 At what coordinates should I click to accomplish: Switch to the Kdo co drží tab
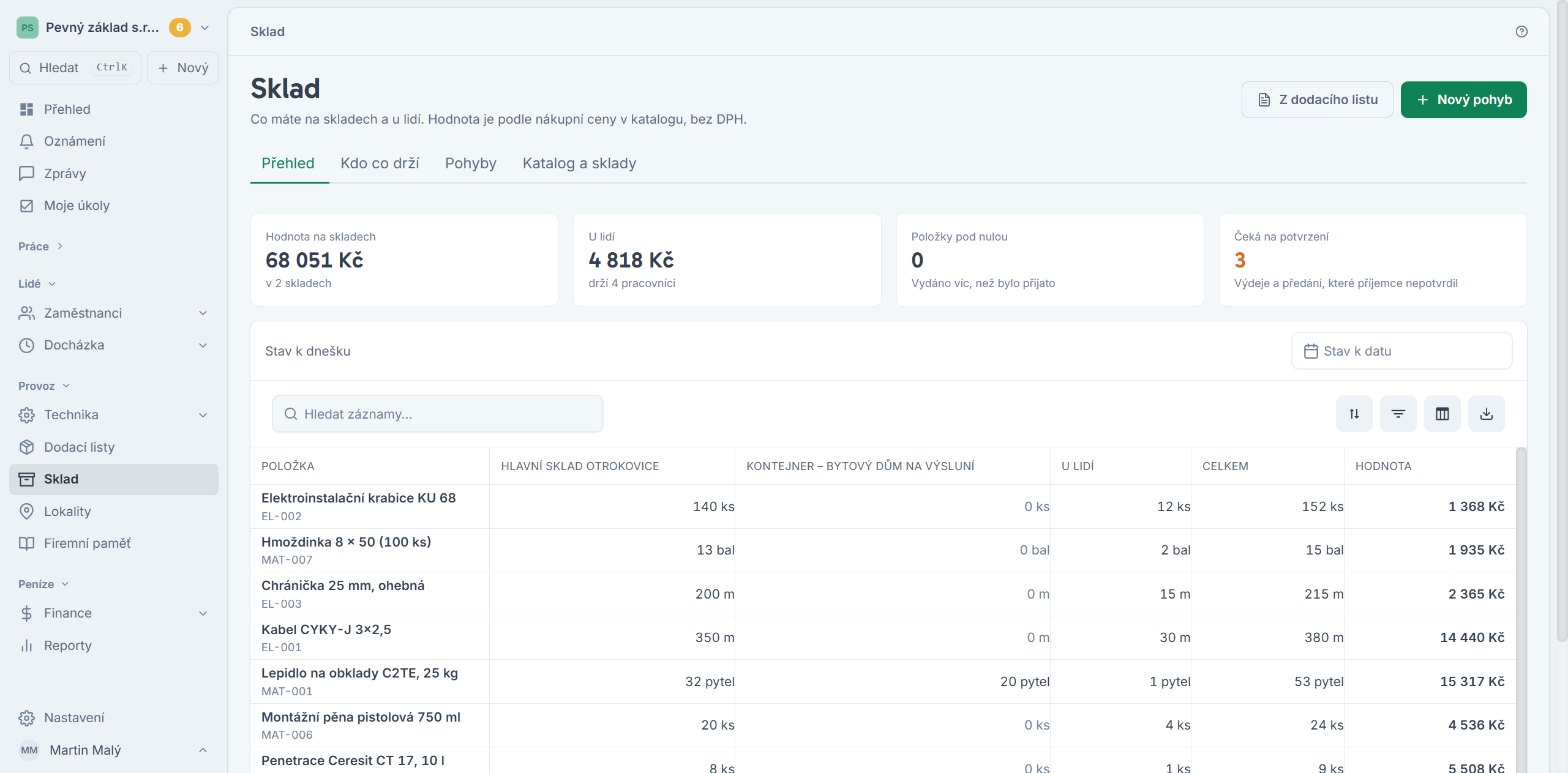click(x=380, y=163)
